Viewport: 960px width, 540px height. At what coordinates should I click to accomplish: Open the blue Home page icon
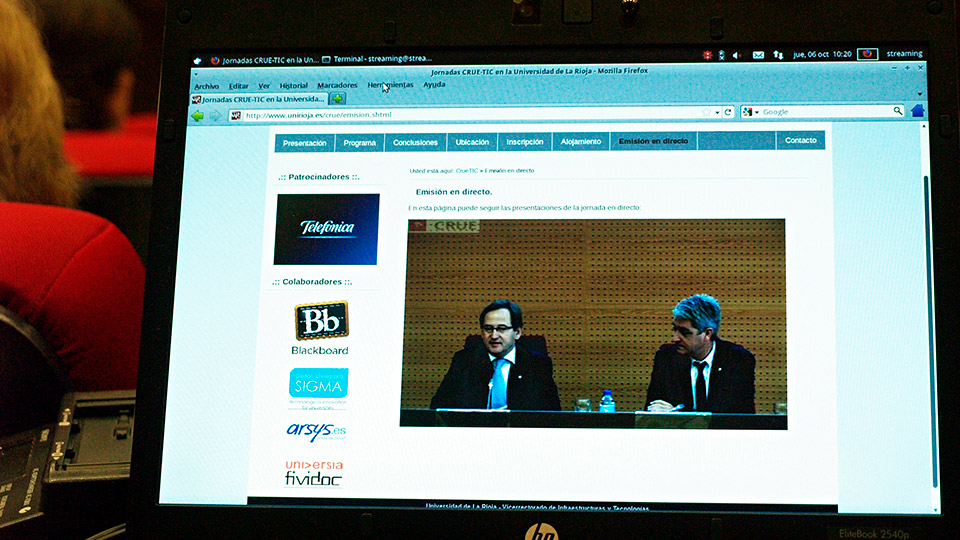point(917,111)
